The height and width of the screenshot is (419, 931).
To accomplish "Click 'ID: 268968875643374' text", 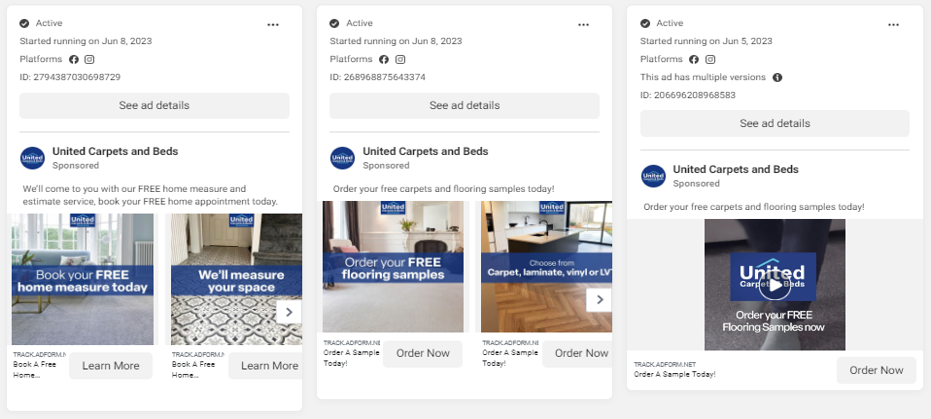I will 378,77.
